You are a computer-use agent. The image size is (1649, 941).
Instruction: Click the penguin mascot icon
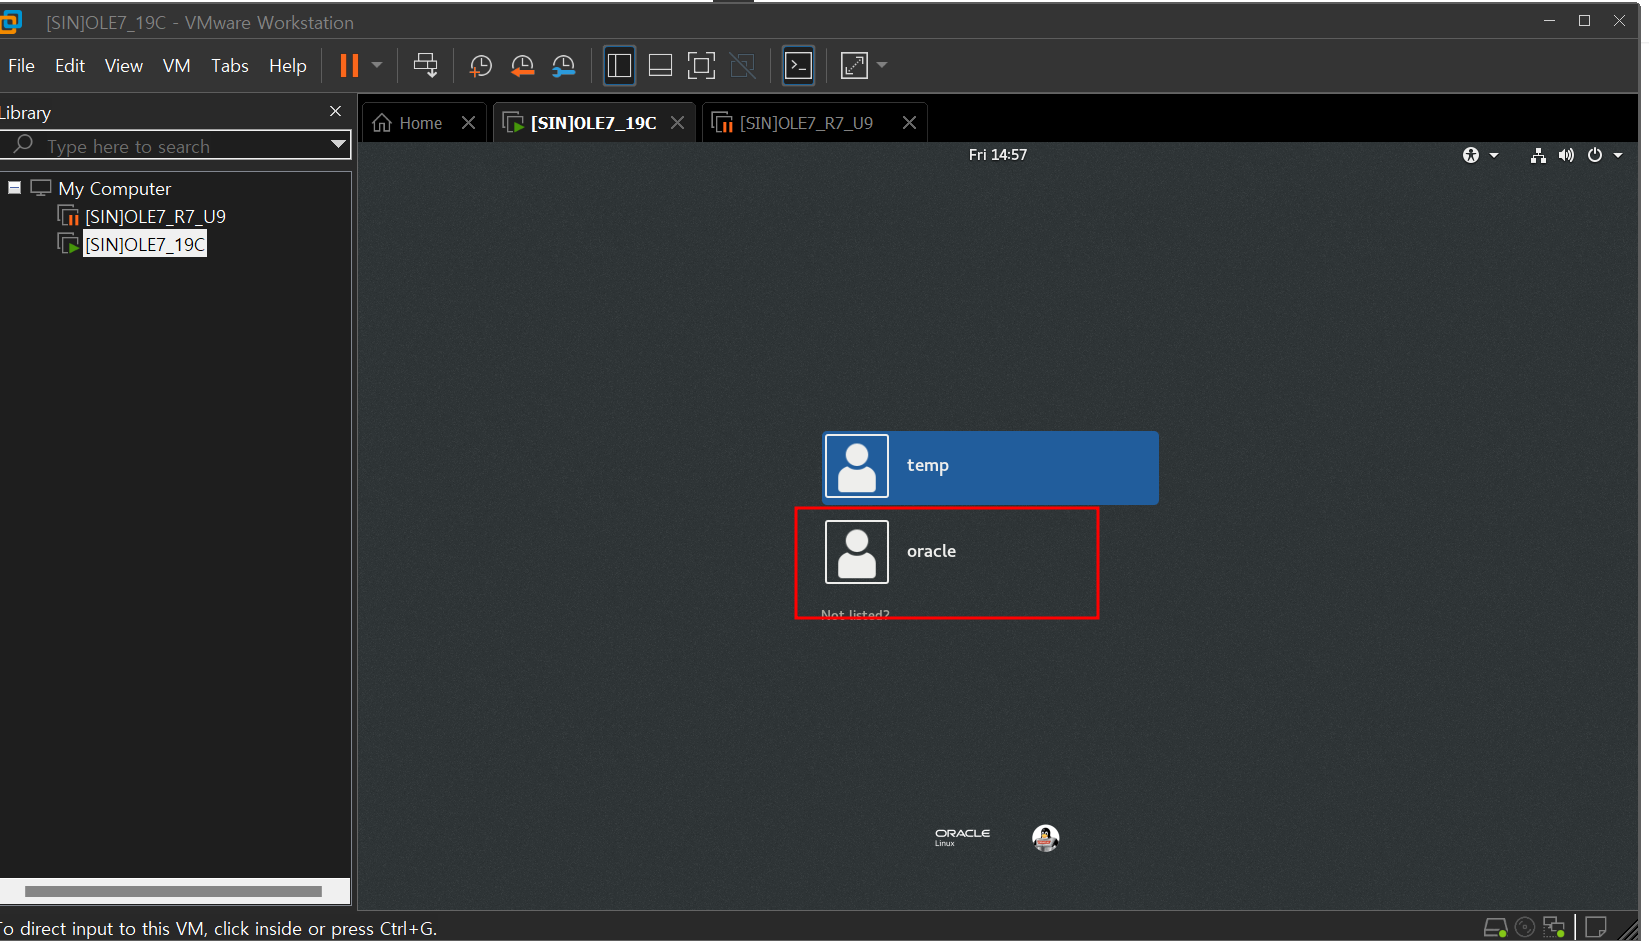tap(1046, 838)
